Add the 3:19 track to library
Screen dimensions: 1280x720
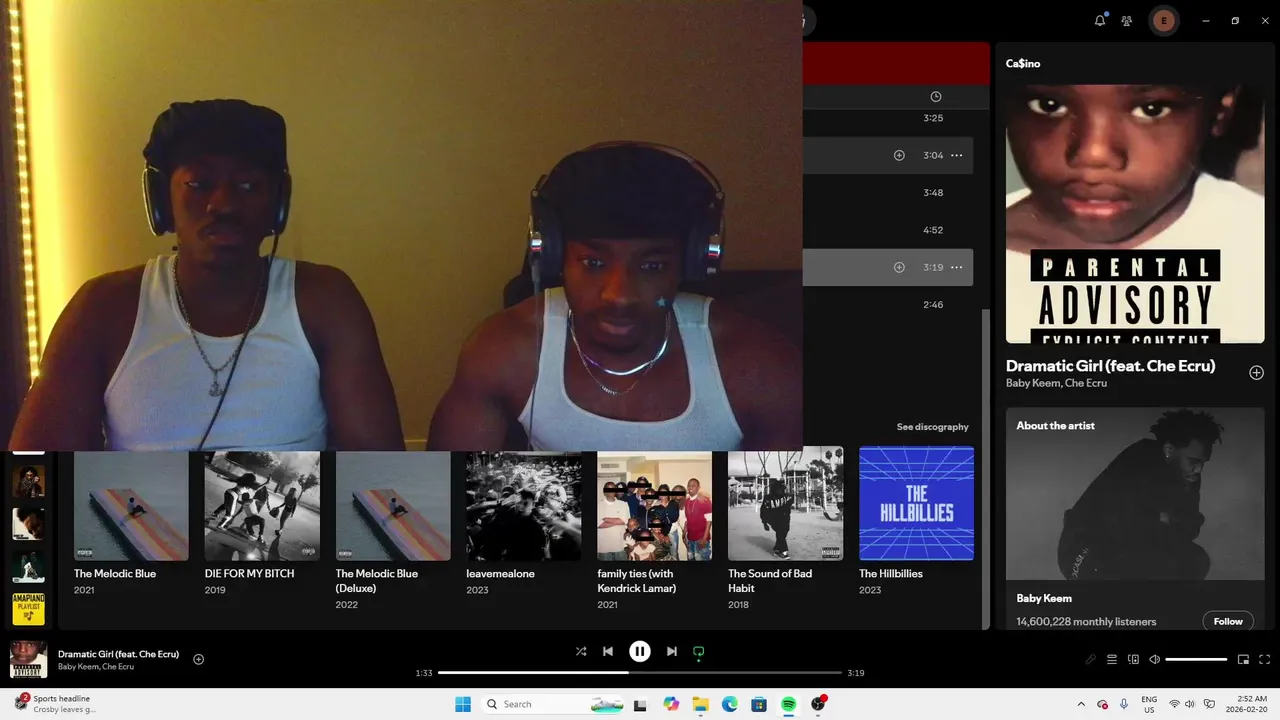[899, 267]
